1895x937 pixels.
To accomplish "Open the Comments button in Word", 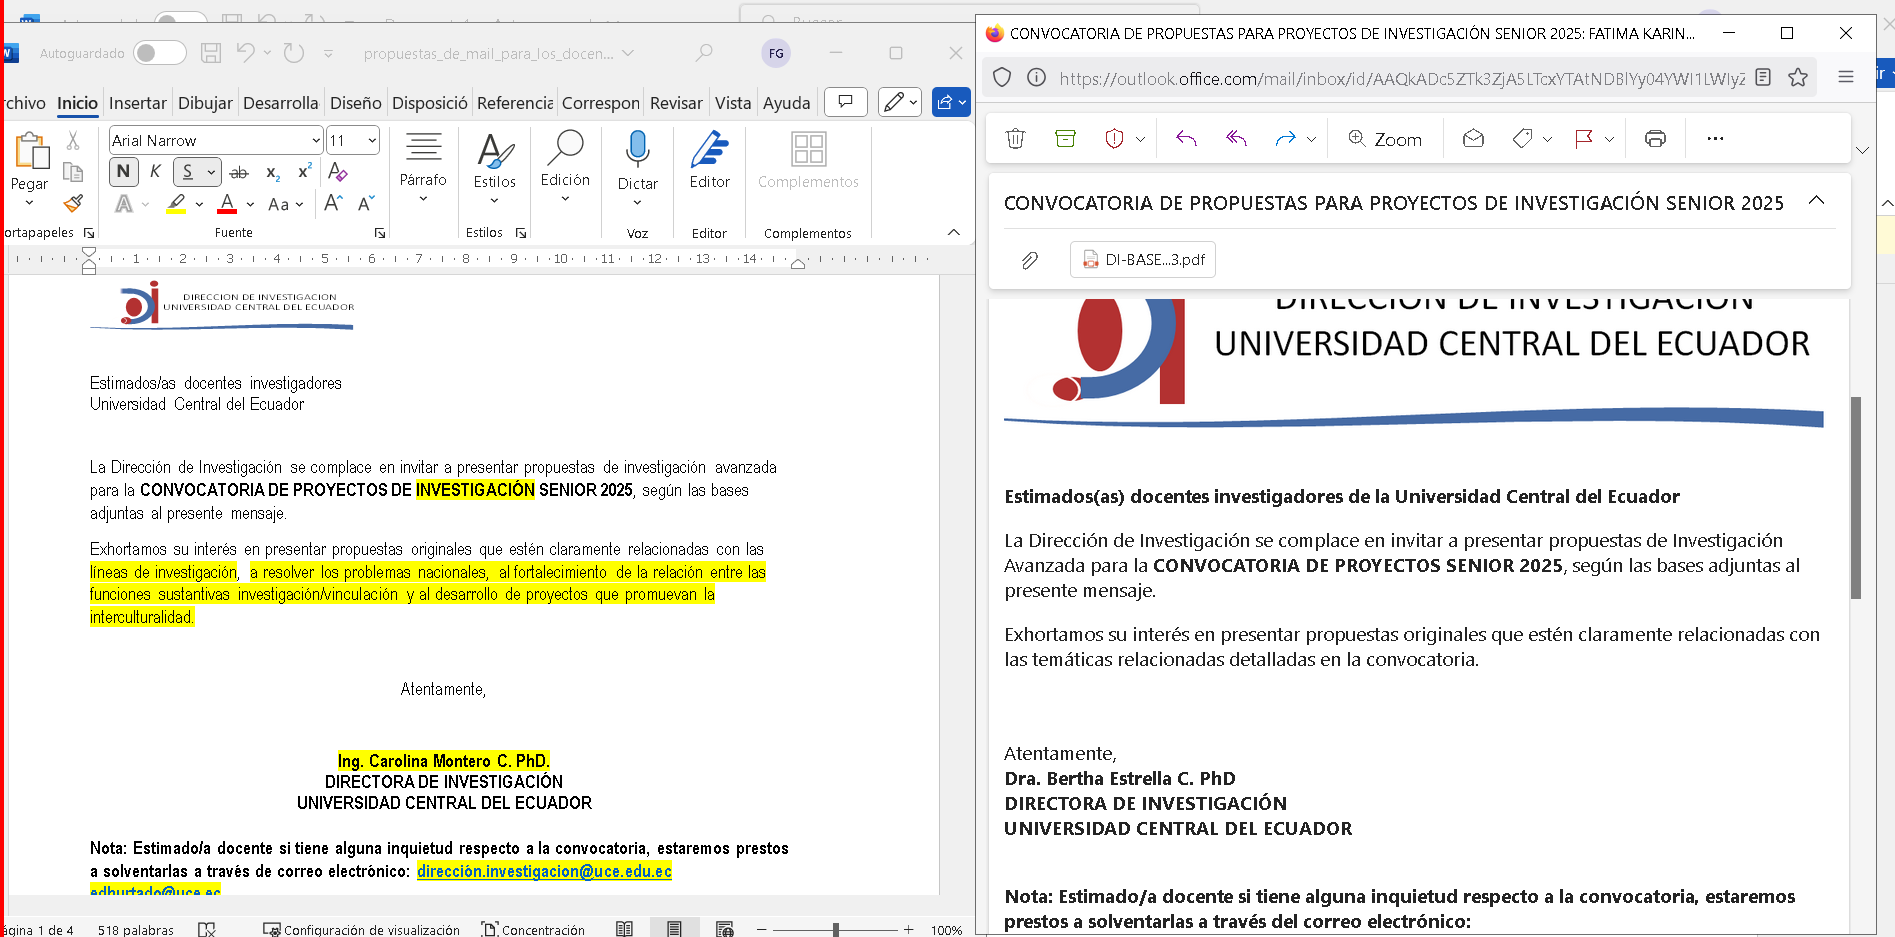I will click(x=845, y=102).
